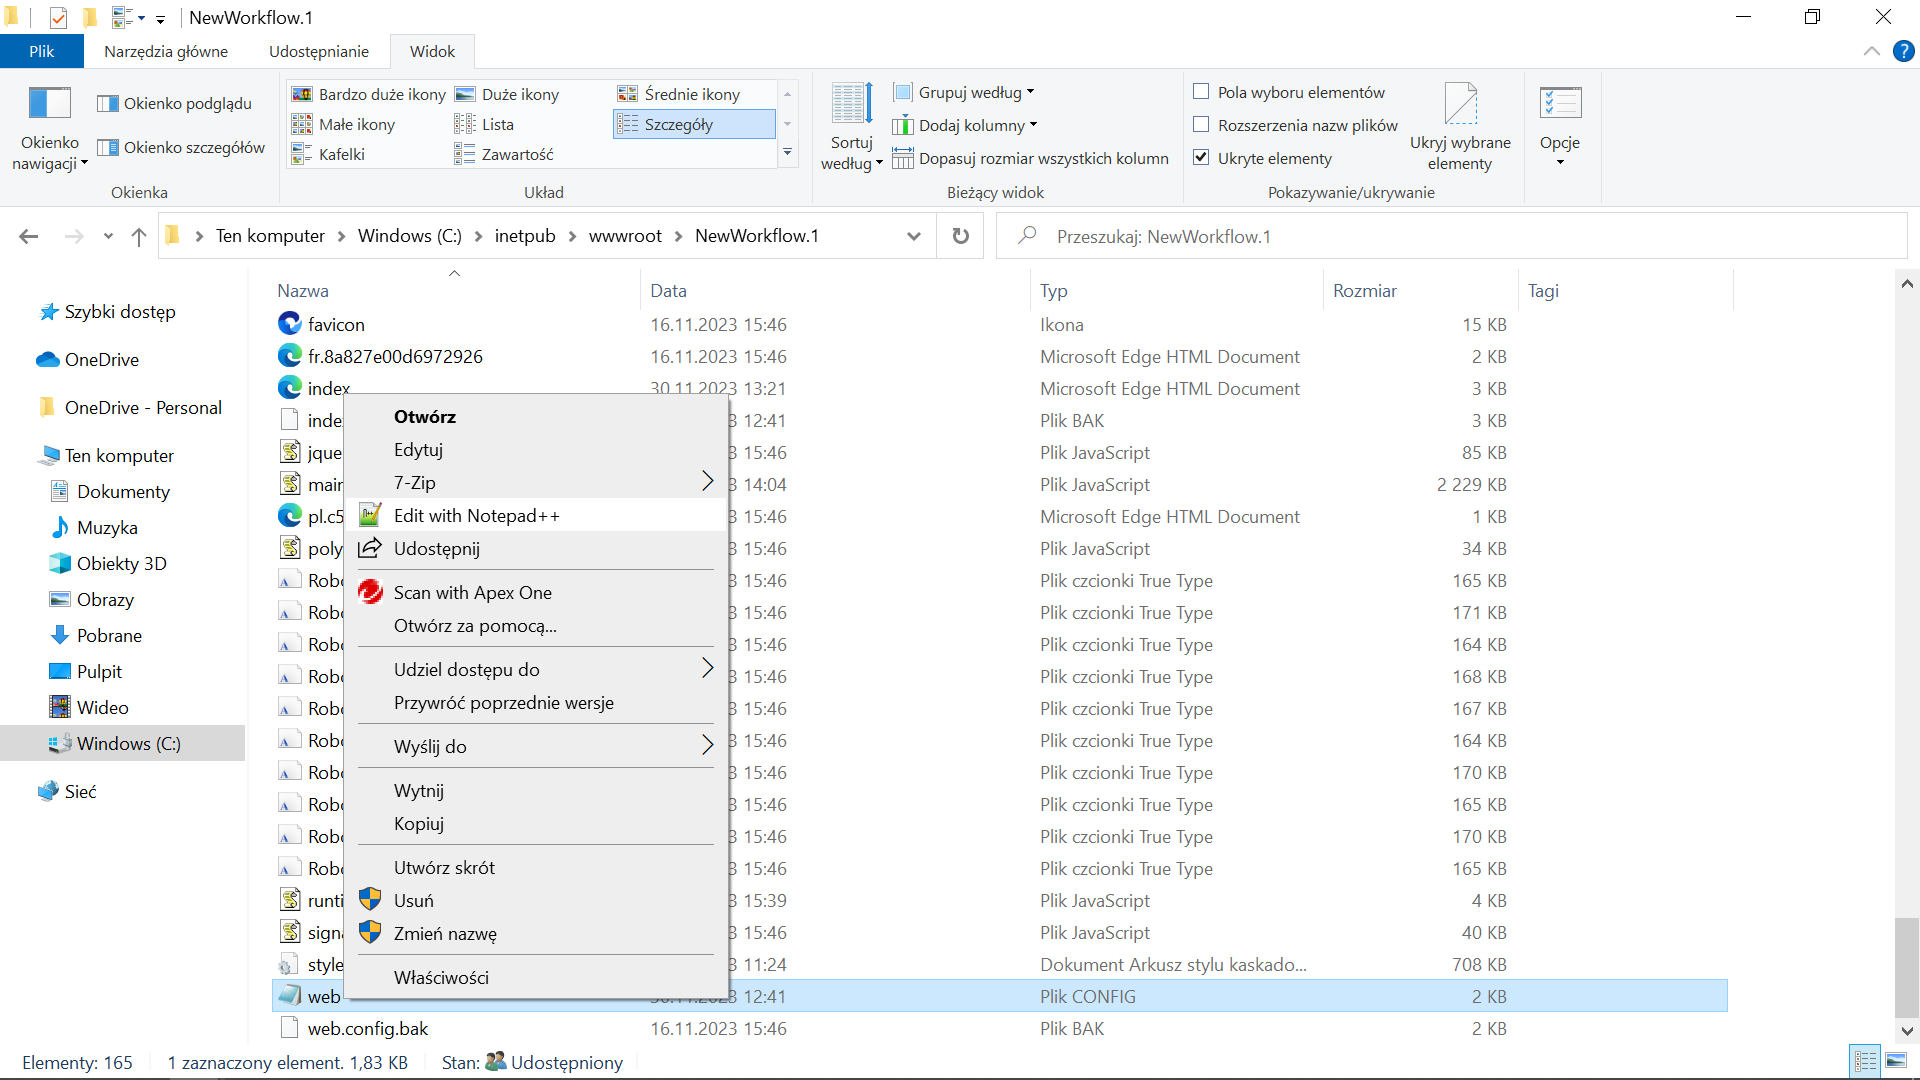Select Lista layout
This screenshot has height=1080, width=1920.
pyautogui.click(x=484, y=124)
